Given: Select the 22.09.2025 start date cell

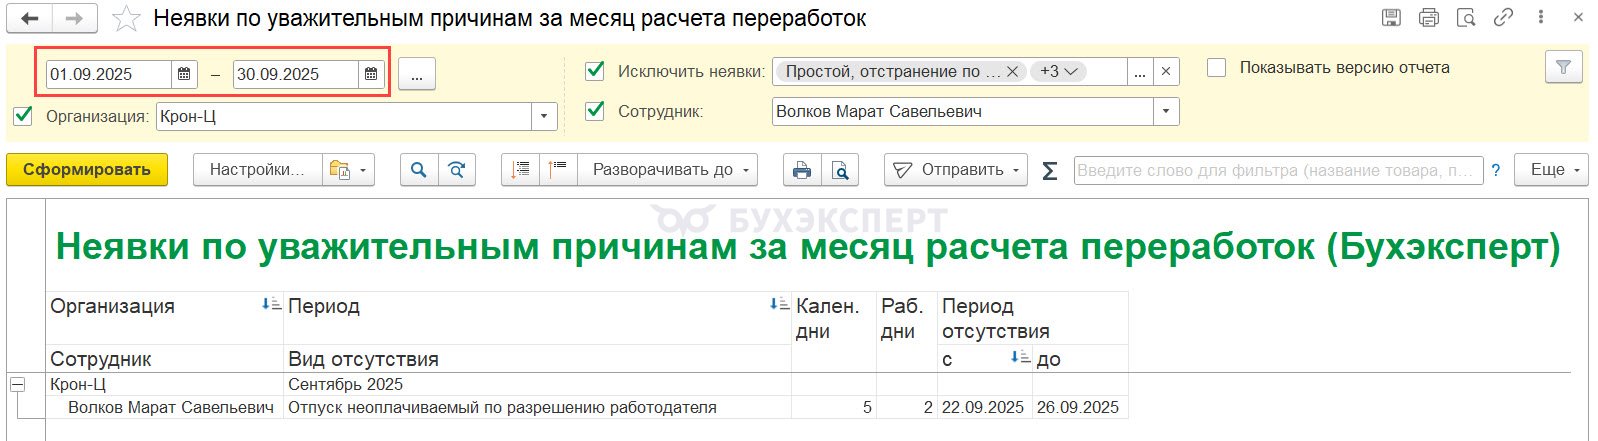Looking at the screenshot, I should tap(985, 407).
